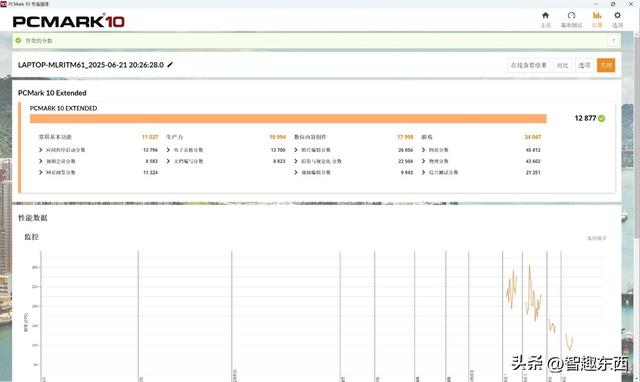The image size is (640, 382).
Task: Click the PCMark 10 logo
Action: [69, 21]
